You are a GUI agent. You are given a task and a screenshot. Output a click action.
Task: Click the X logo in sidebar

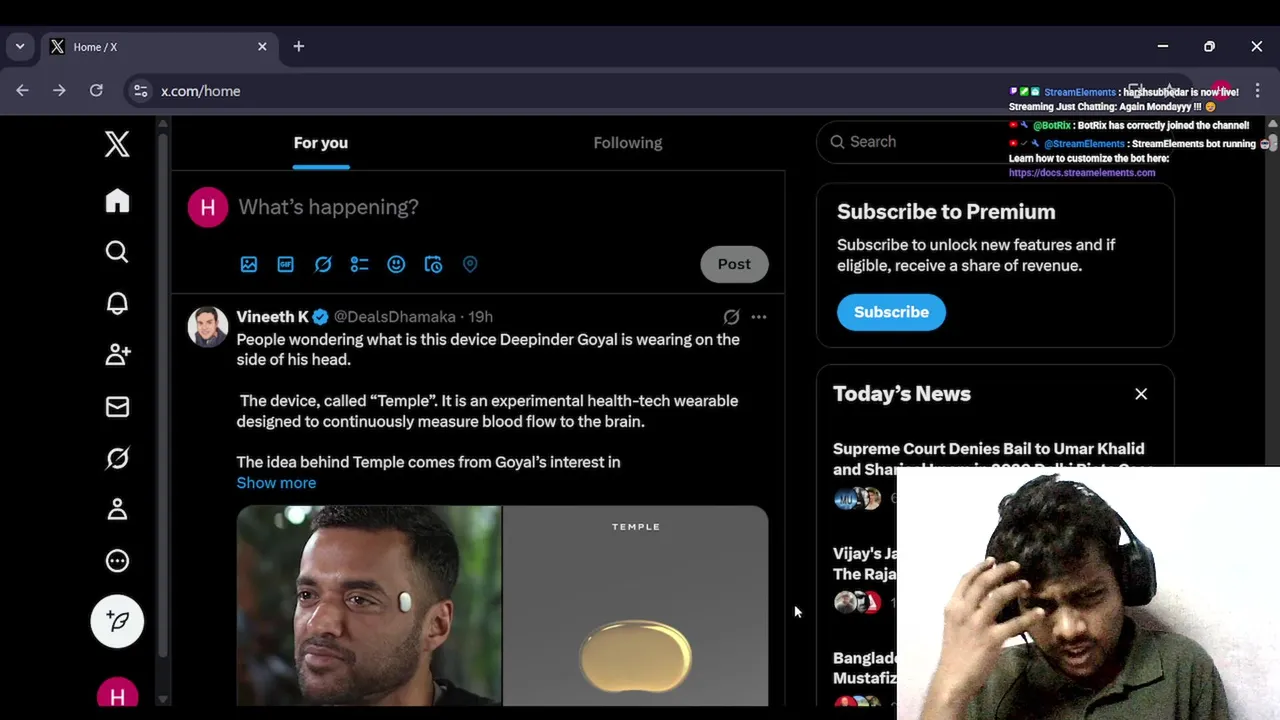(117, 144)
